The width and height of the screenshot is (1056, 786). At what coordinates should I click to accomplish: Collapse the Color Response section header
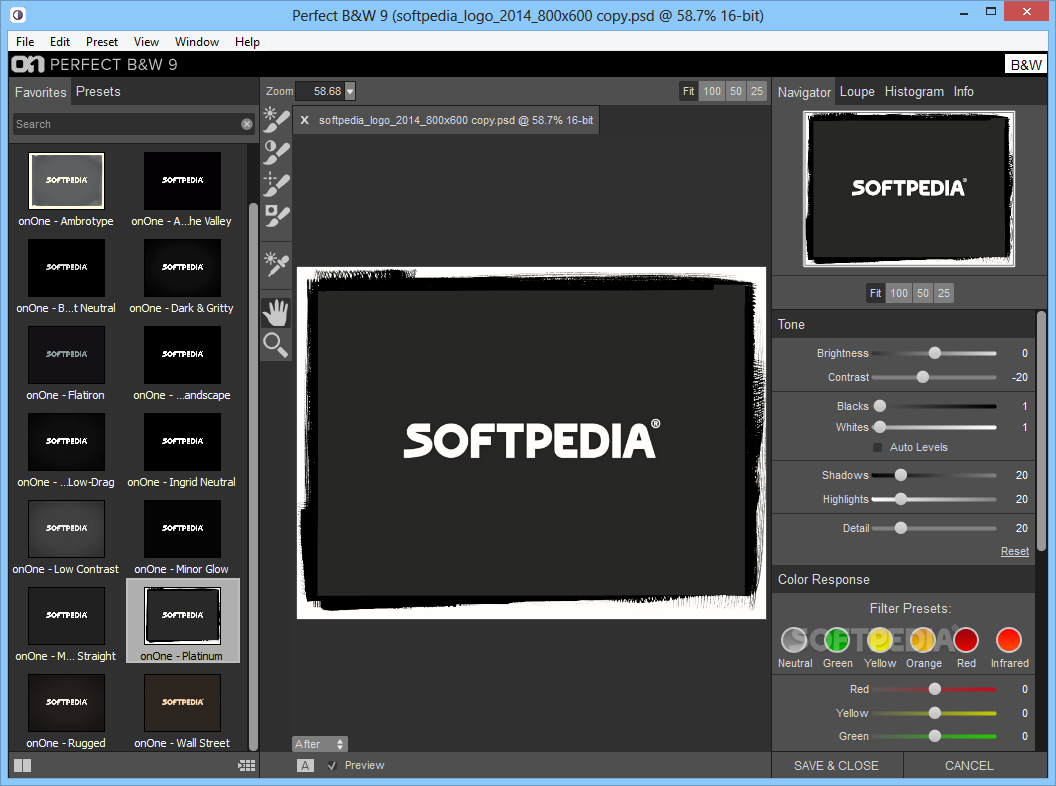(903, 580)
